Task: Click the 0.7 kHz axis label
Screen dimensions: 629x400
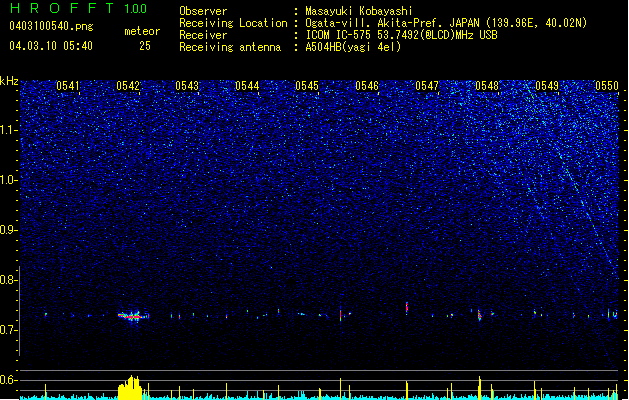Action: pos(9,330)
